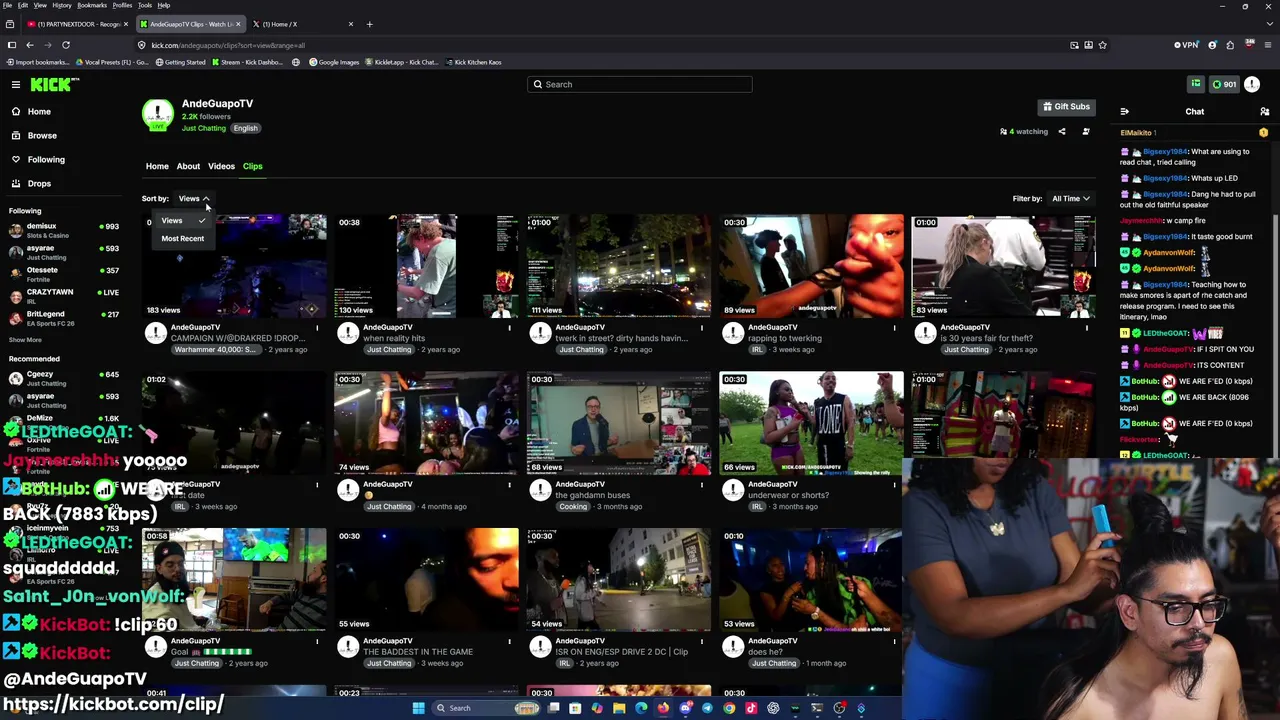
Task: Open Discord from the taskbar
Action: (685, 708)
